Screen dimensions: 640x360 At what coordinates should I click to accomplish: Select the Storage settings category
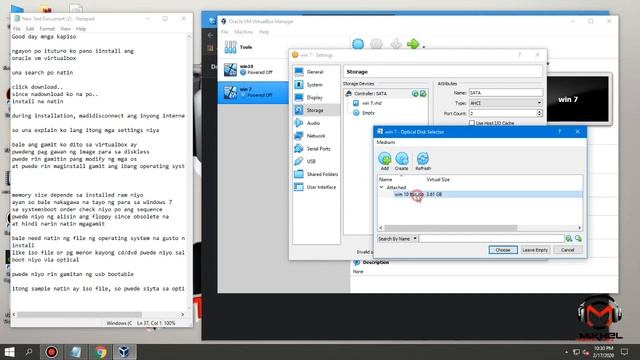click(316, 110)
